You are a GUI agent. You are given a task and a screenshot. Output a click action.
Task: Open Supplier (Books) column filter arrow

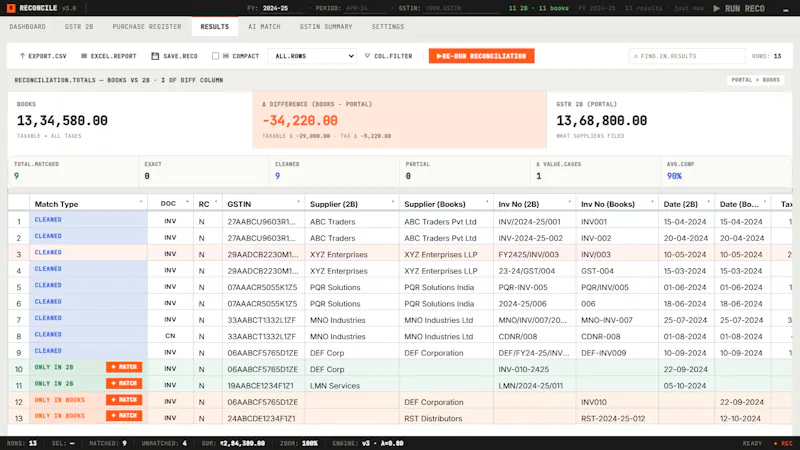[x=487, y=203]
